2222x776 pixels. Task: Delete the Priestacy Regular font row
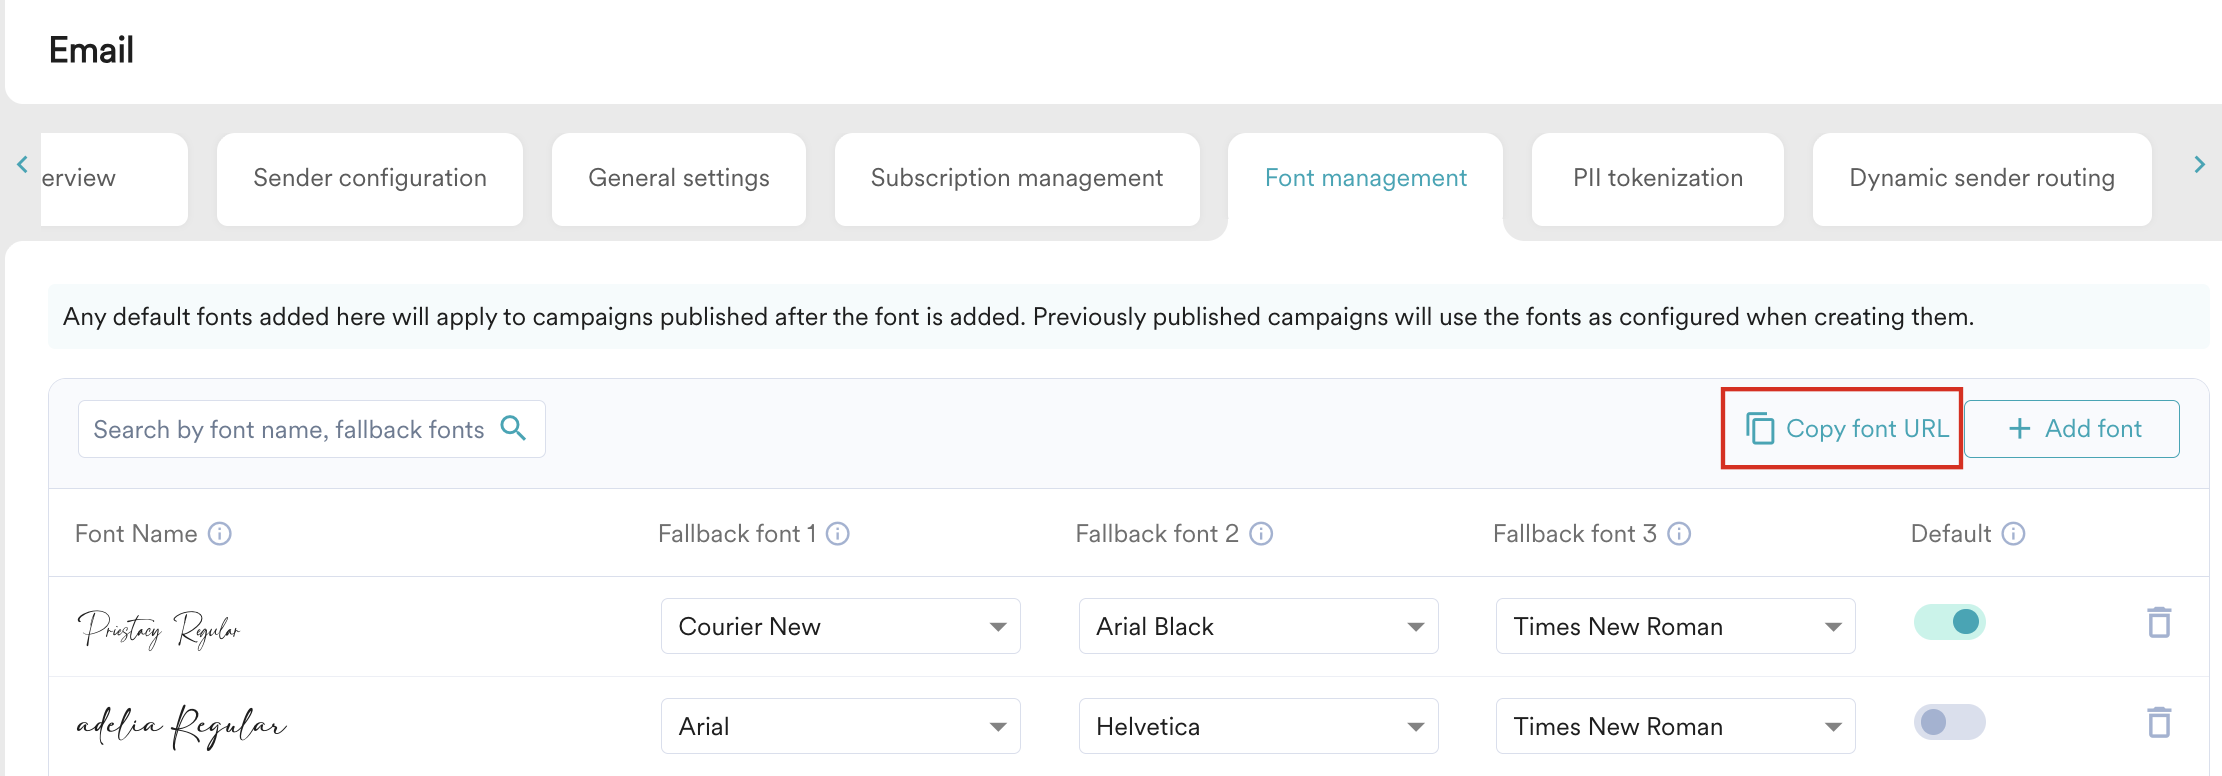pos(2159,623)
